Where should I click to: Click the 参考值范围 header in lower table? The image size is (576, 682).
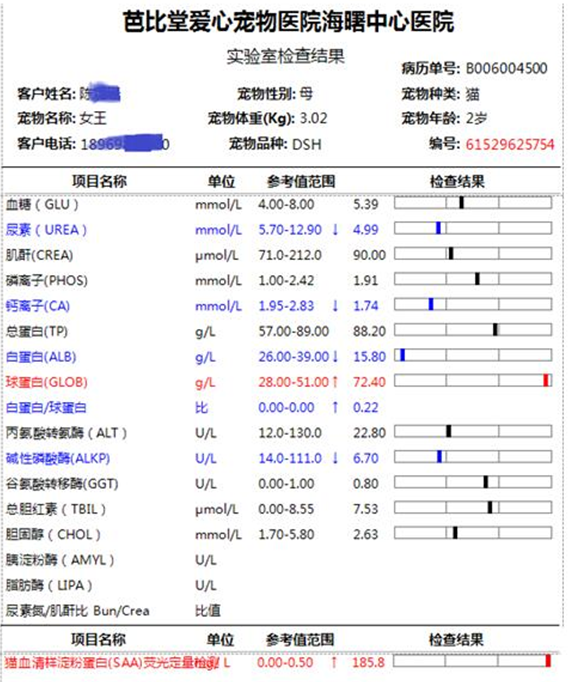pyautogui.click(x=300, y=640)
